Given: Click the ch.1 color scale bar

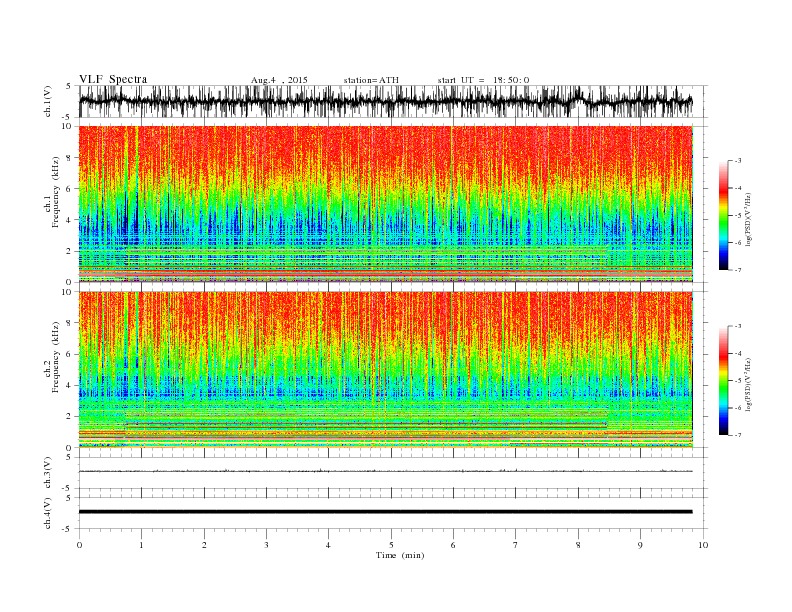Looking at the screenshot, I should (x=723, y=216).
